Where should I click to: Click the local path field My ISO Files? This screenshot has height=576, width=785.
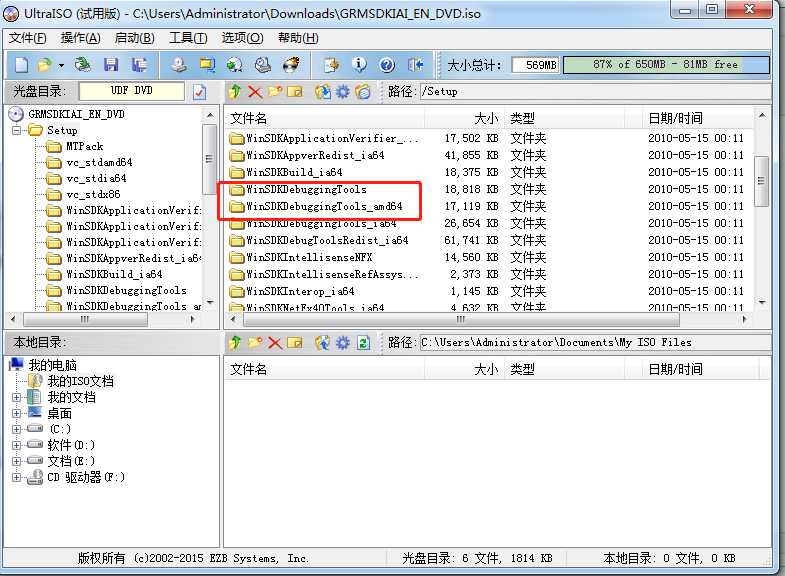[x=595, y=342]
